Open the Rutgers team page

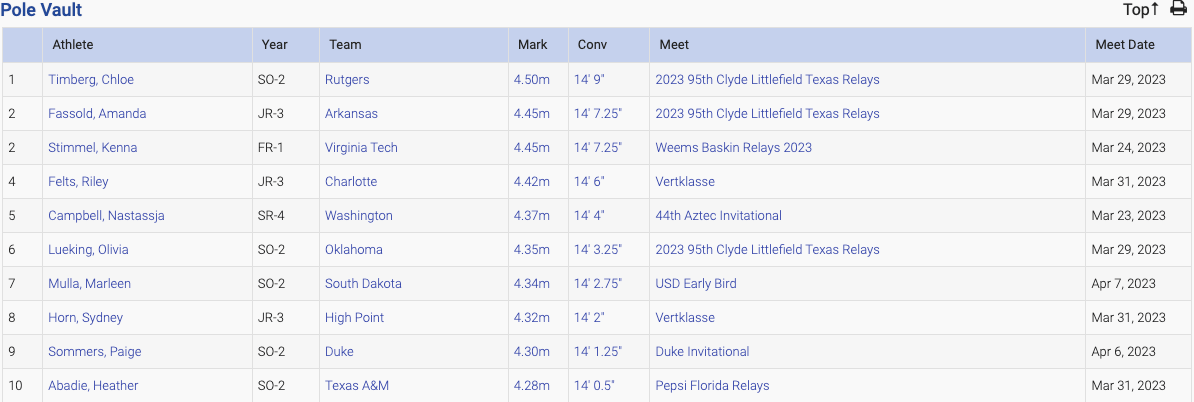(347, 80)
